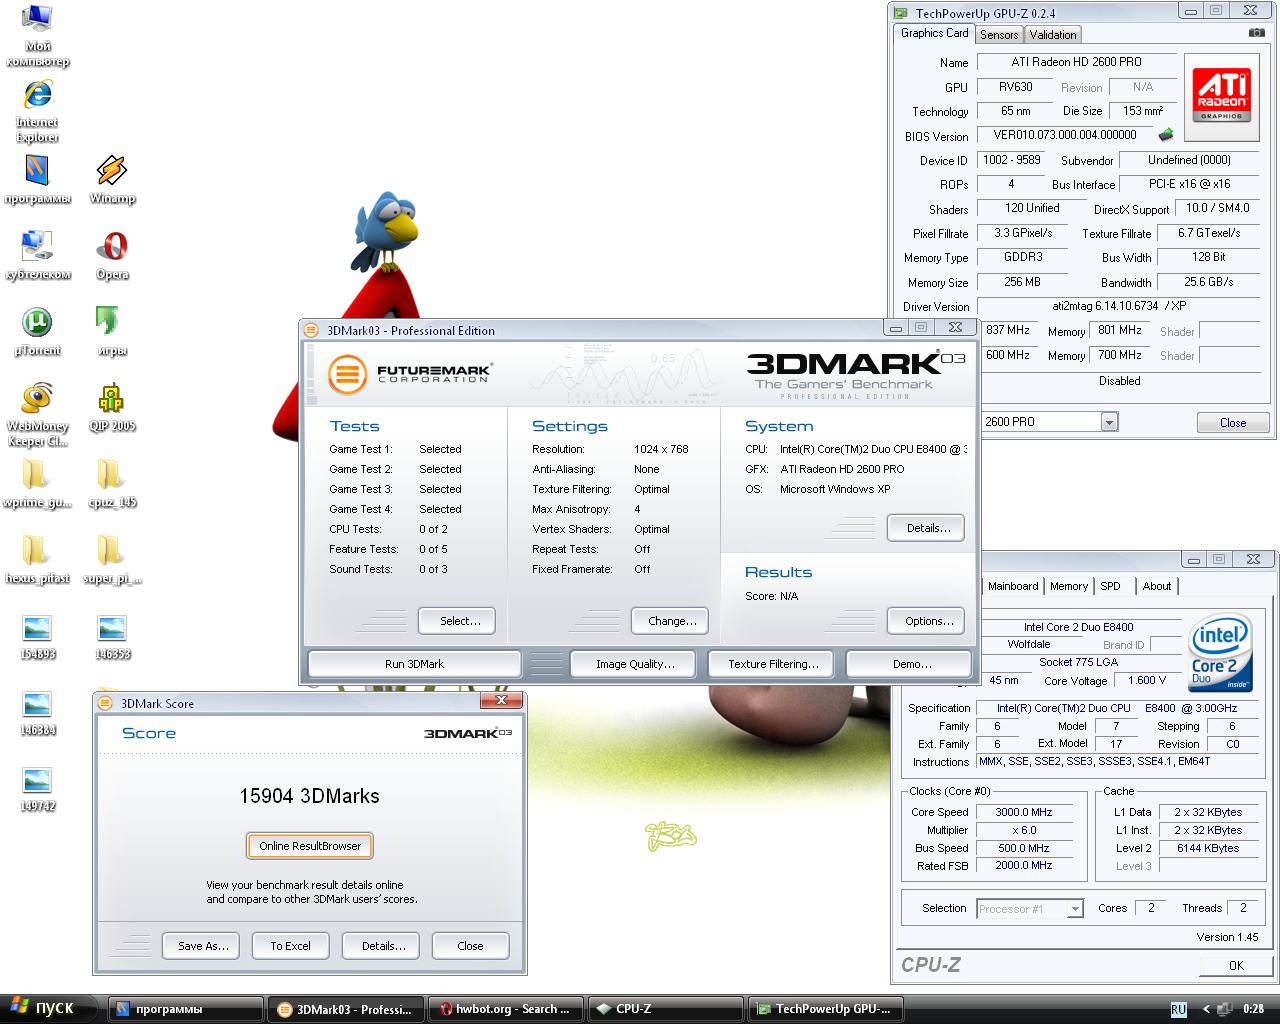Click the Change... settings button
1280x1024 pixels.
click(672, 621)
